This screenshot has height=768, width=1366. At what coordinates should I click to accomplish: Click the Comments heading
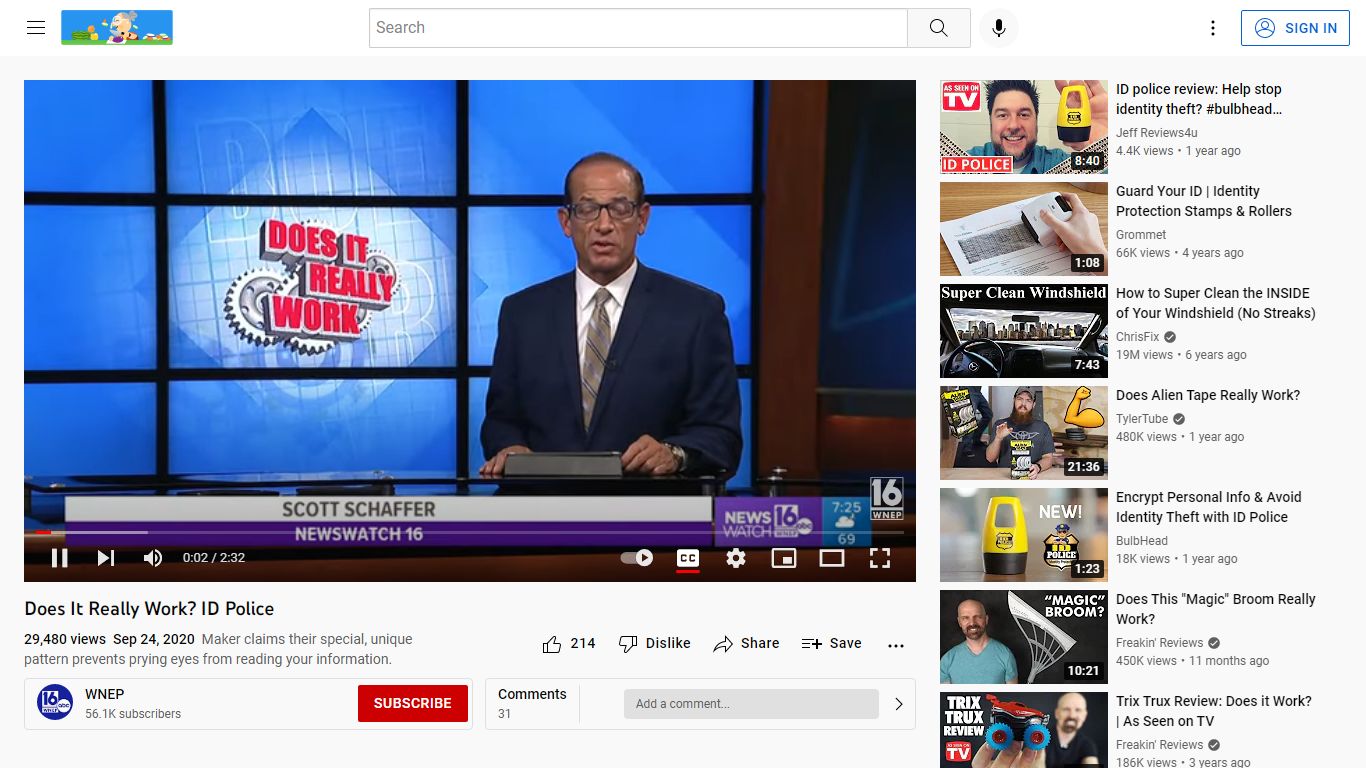[x=532, y=694]
